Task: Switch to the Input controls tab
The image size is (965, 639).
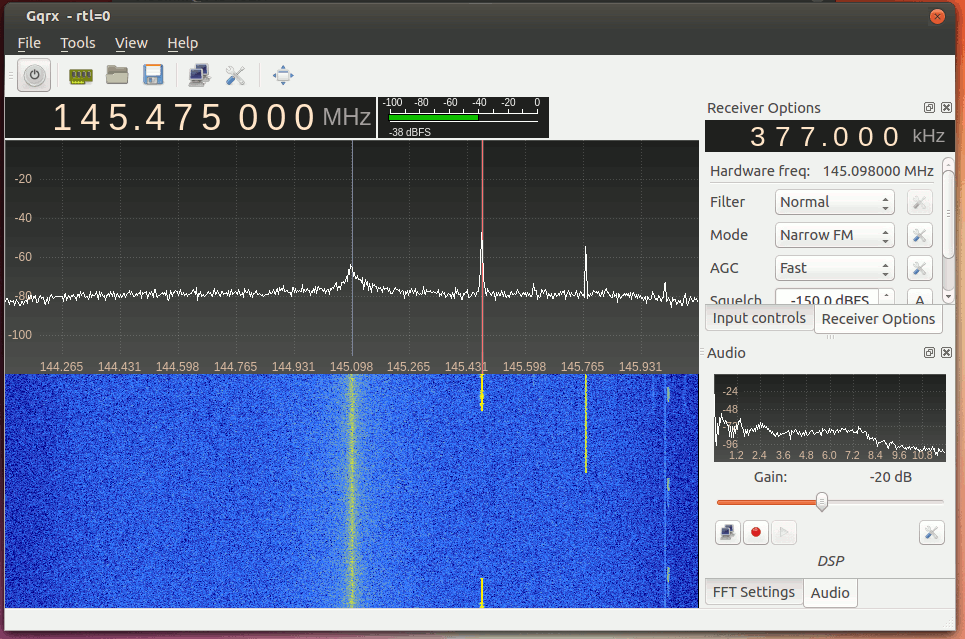Action: [x=759, y=318]
